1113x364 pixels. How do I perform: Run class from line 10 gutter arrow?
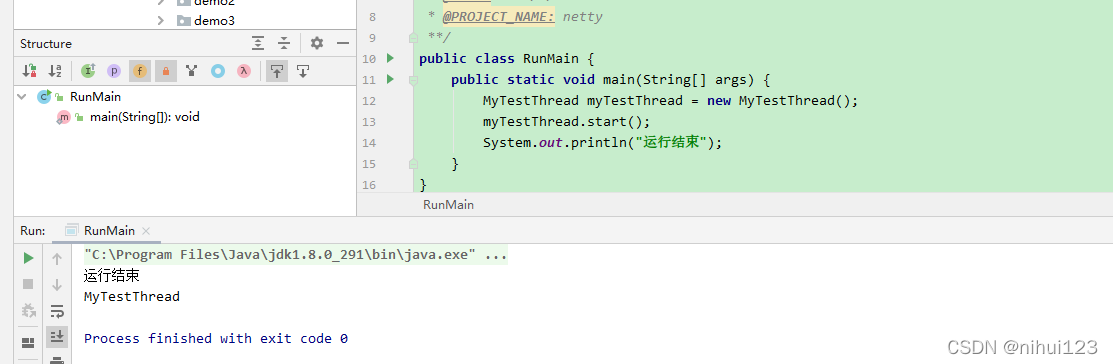[390, 57]
